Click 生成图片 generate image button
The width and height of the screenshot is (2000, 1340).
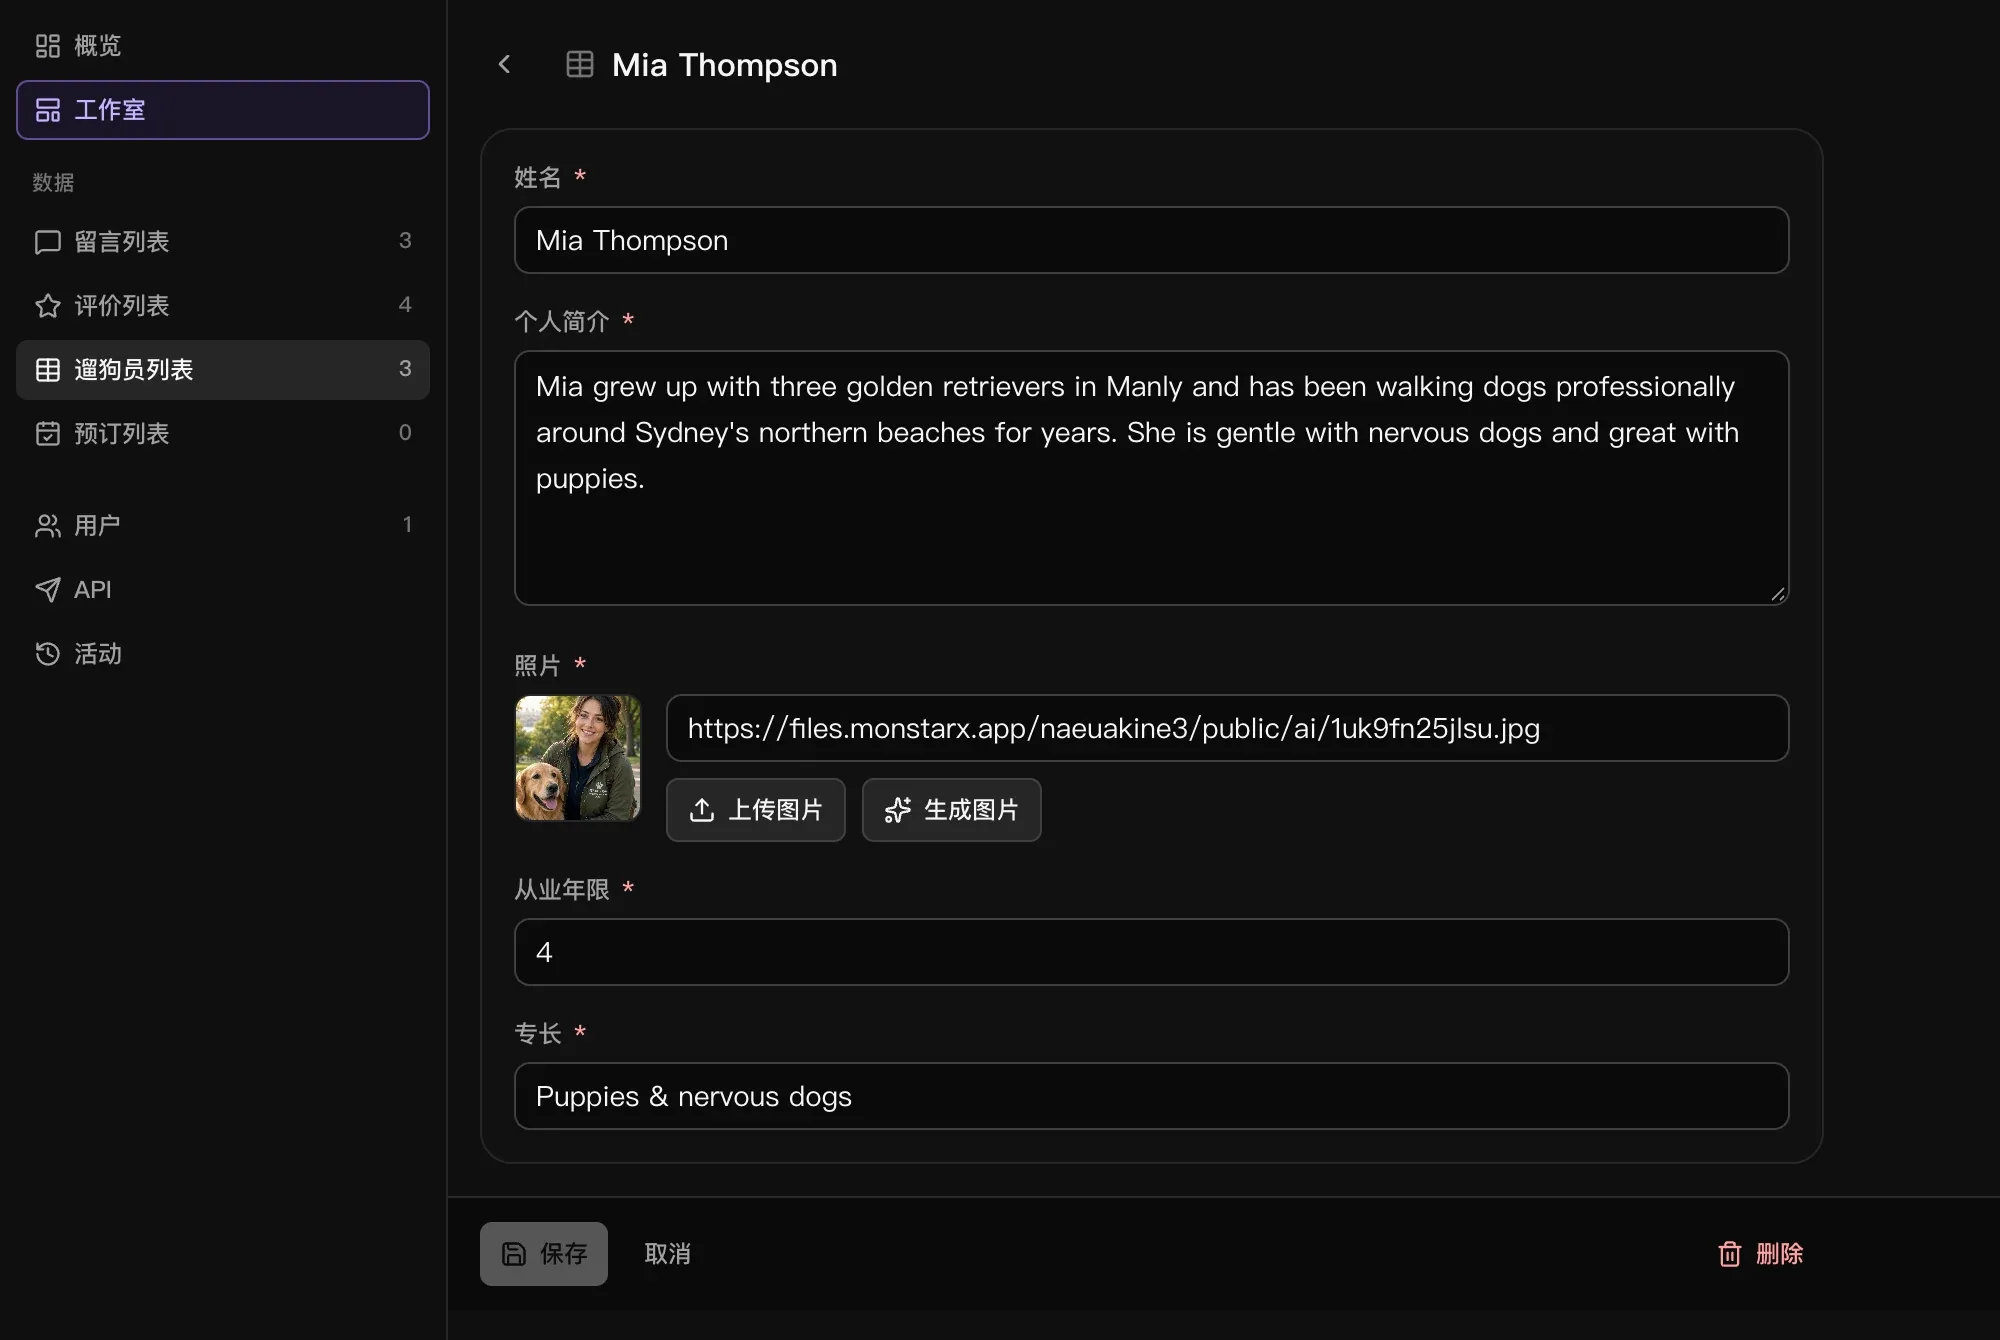point(952,810)
